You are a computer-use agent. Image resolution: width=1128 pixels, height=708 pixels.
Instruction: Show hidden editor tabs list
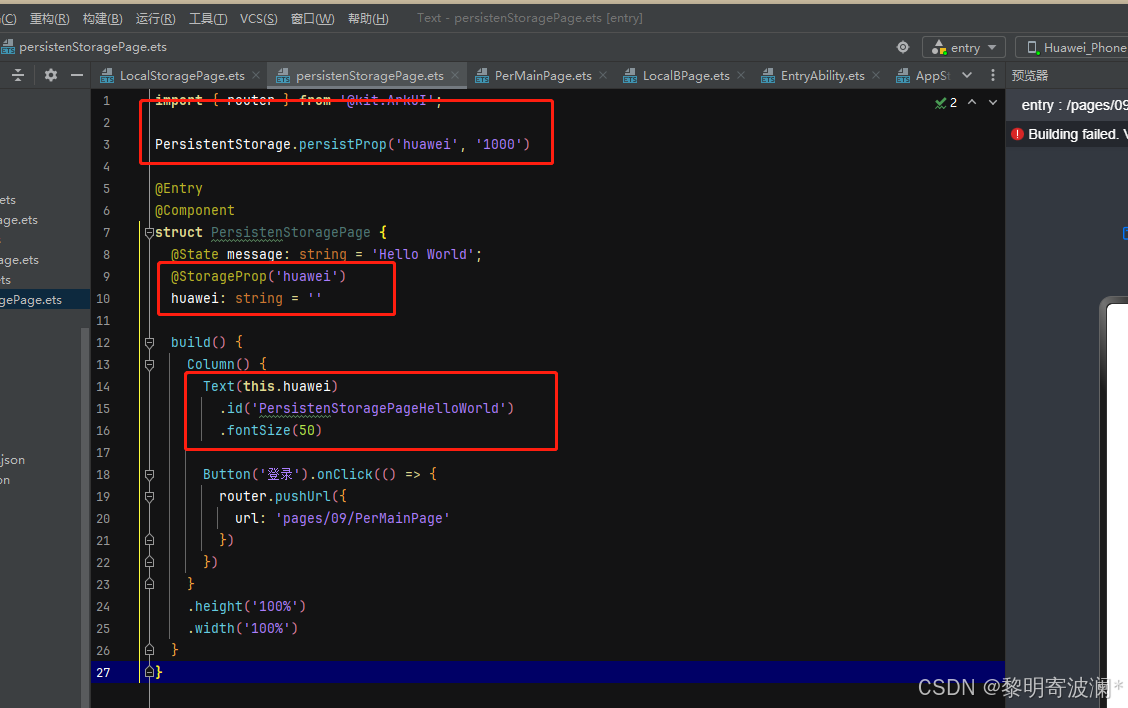(x=967, y=75)
